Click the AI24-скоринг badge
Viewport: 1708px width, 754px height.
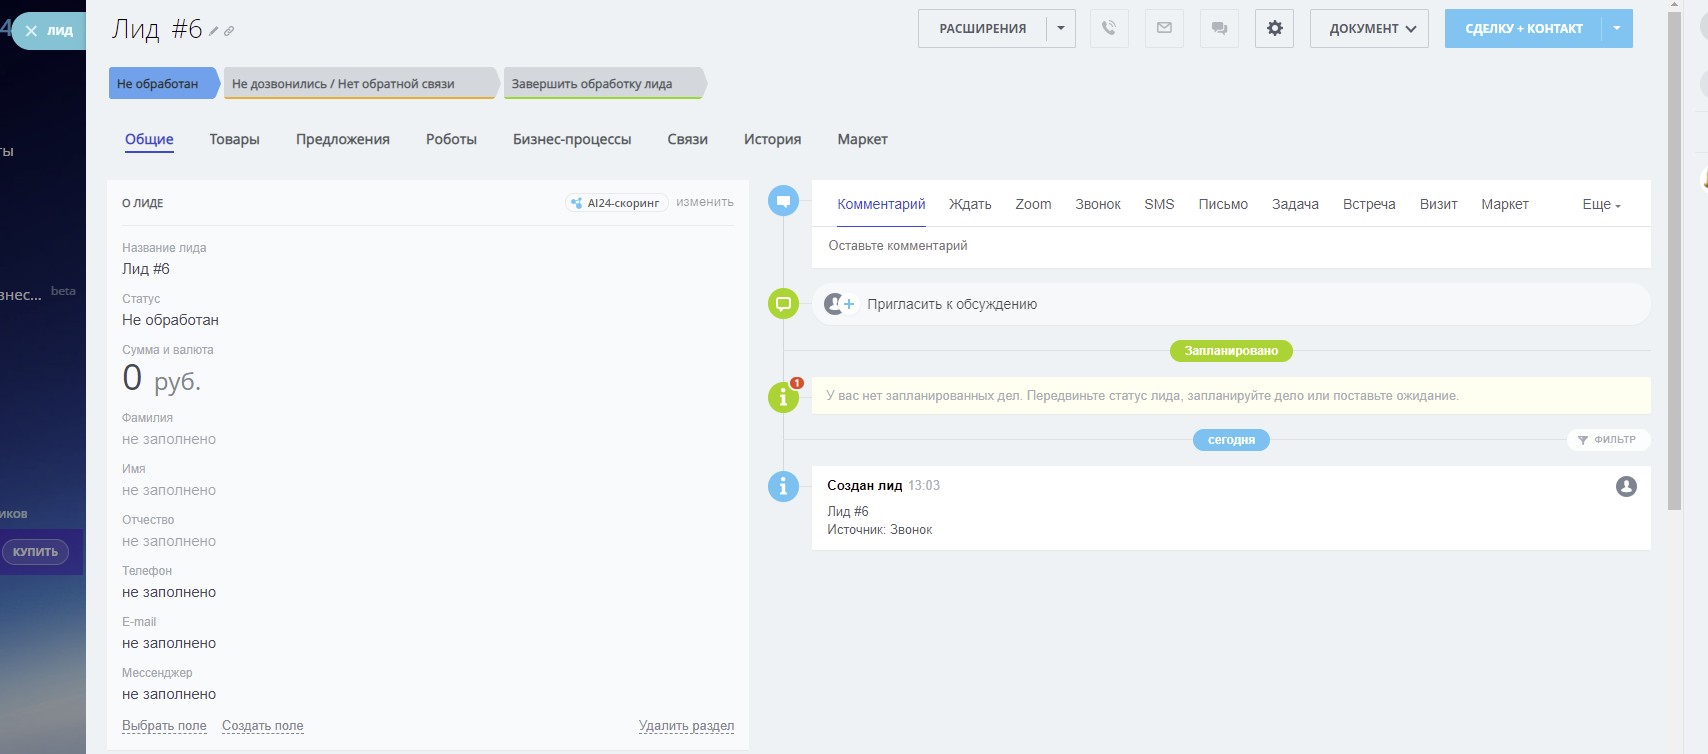coord(616,203)
